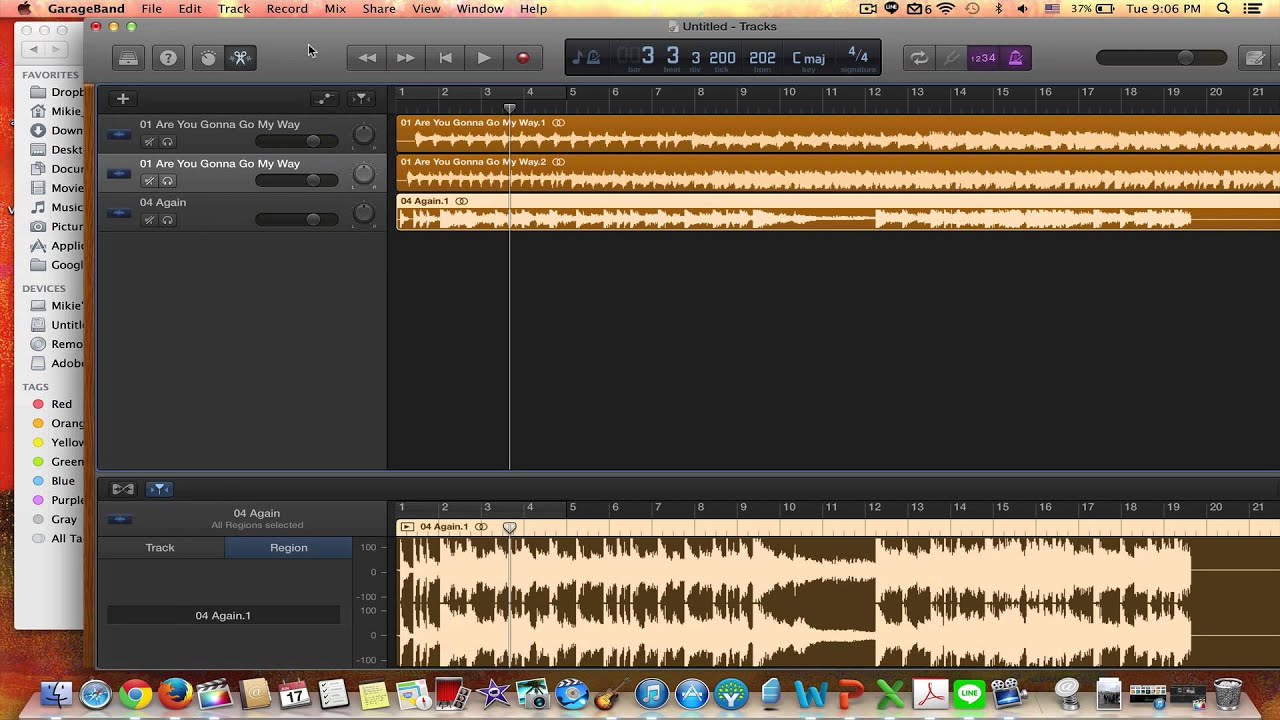
Task: Open the Mix menu
Action: tap(335, 9)
